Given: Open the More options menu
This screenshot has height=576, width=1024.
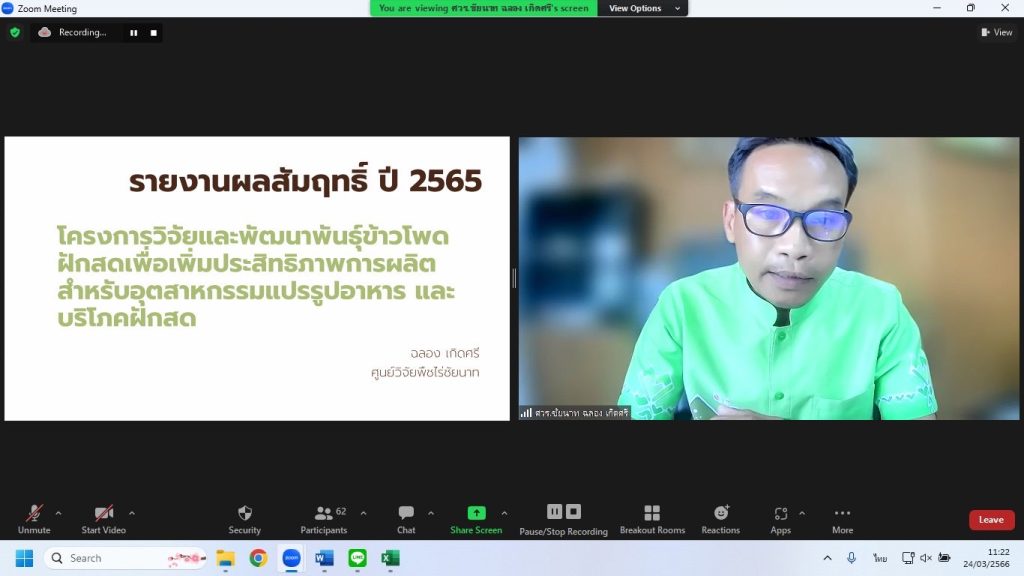Looking at the screenshot, I should pyautogui.click(x=842, y=519).
